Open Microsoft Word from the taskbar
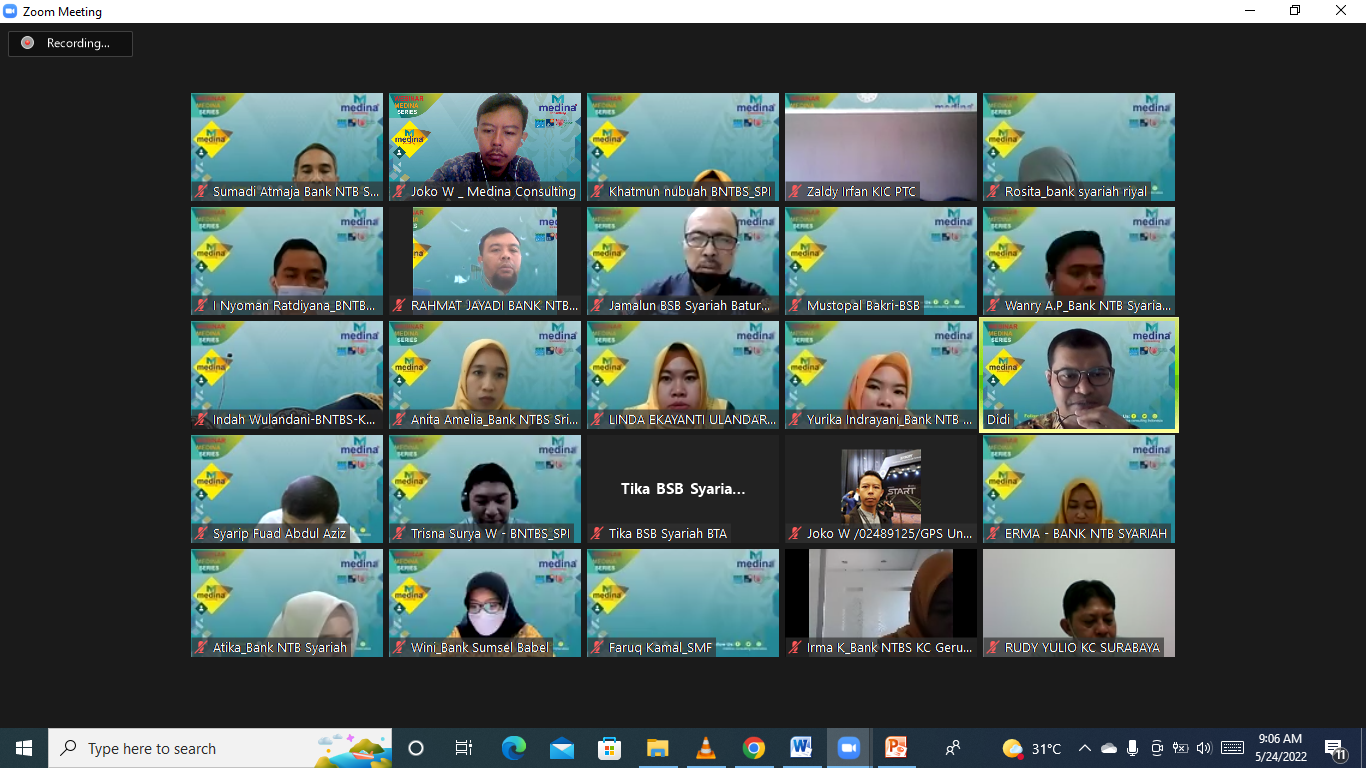1366x768 pixels. pos(800,748)
